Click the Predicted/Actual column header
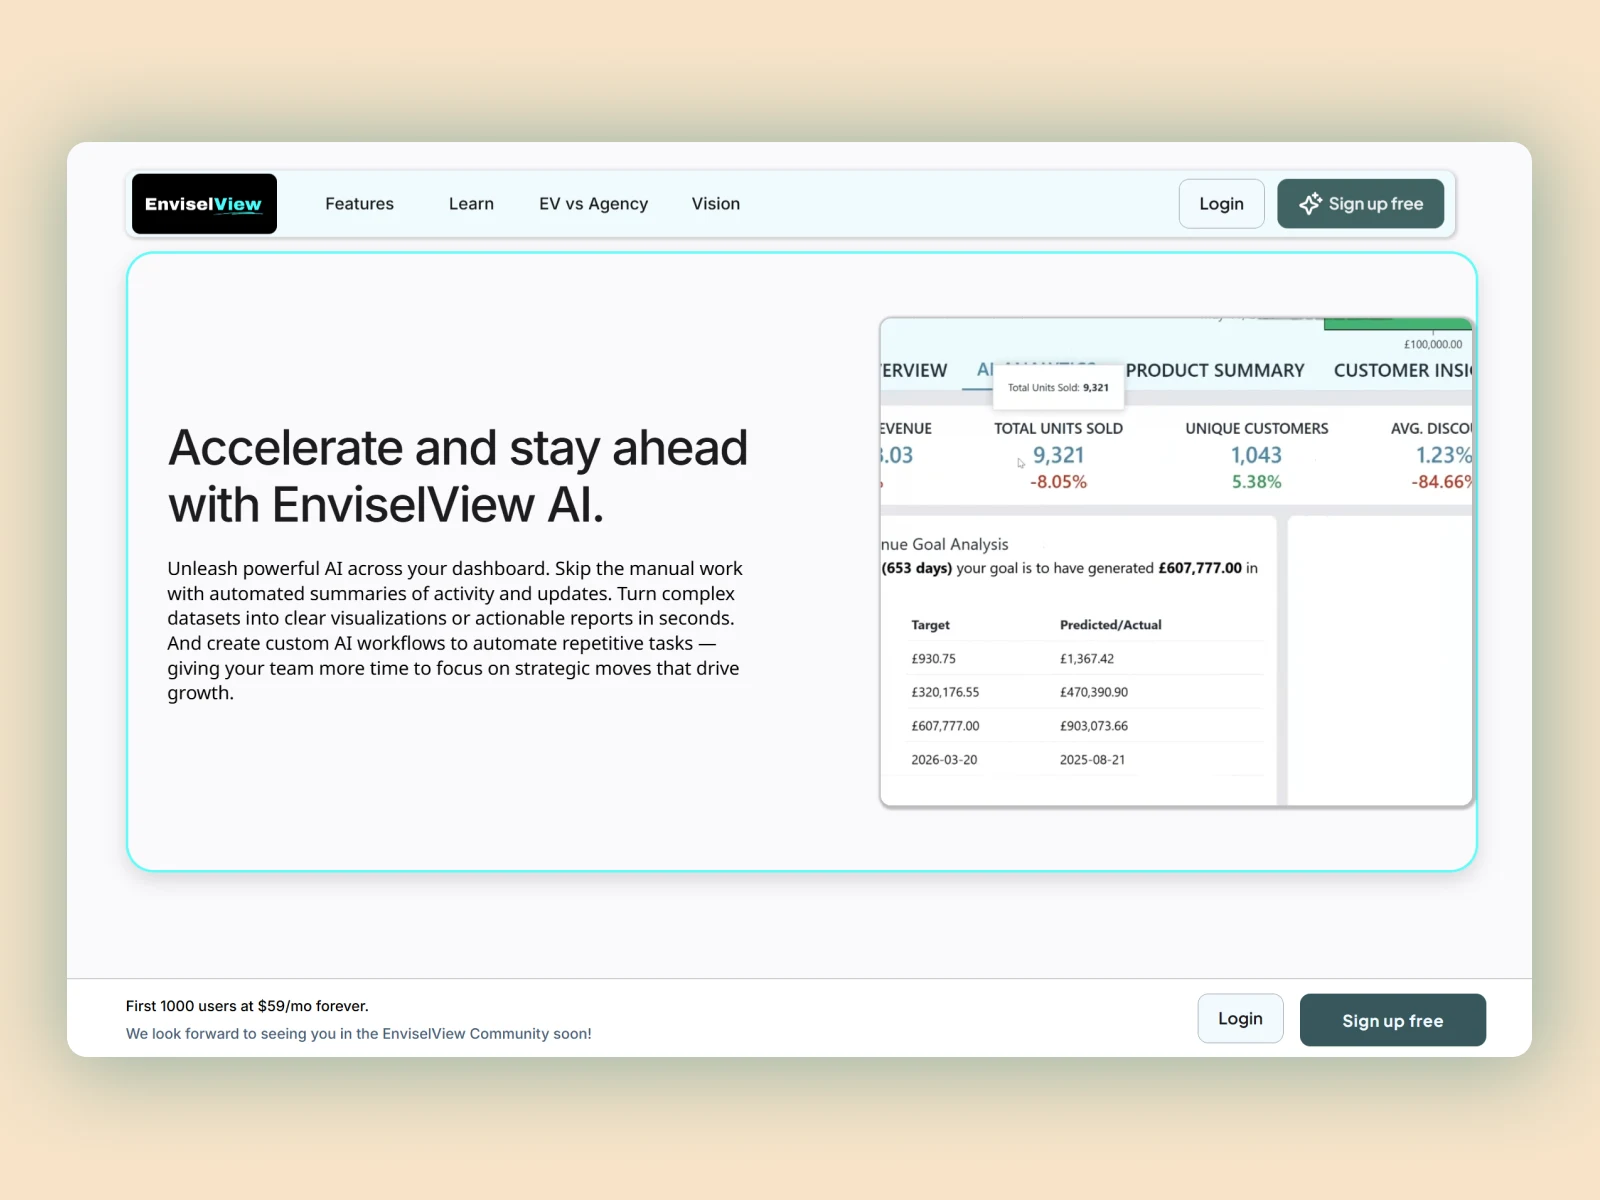This screenshot has height=1200, width=1600. click(x=1110, y=625)
